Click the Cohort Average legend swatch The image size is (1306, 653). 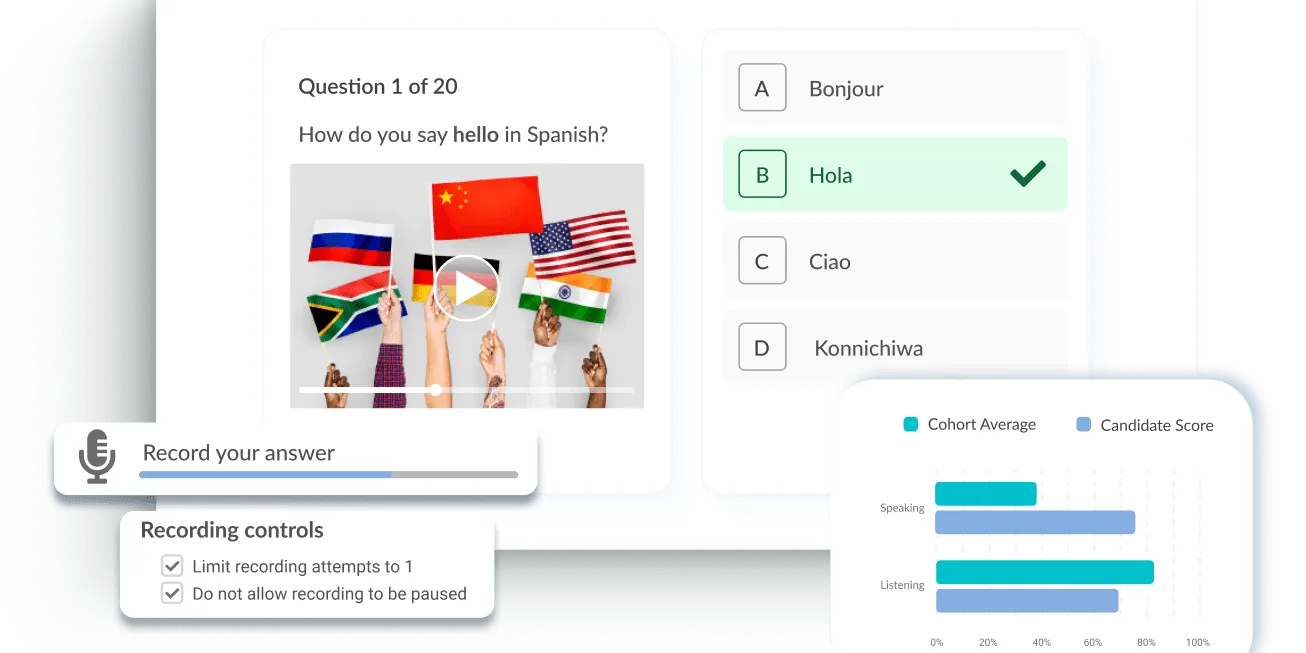point(910,424)
